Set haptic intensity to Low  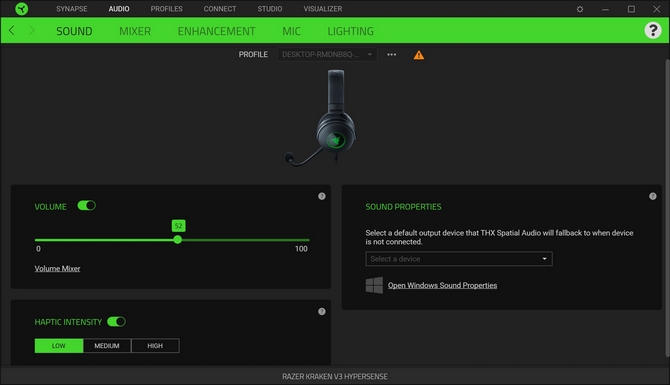tap(59, 346)
